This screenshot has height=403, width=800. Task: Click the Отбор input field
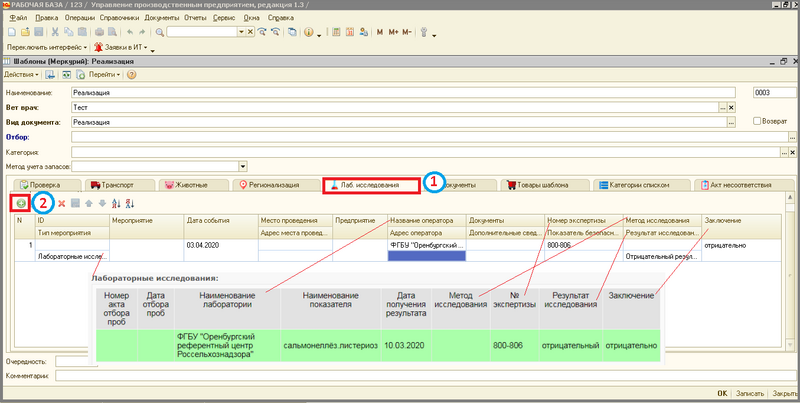(x=430, y=137)
